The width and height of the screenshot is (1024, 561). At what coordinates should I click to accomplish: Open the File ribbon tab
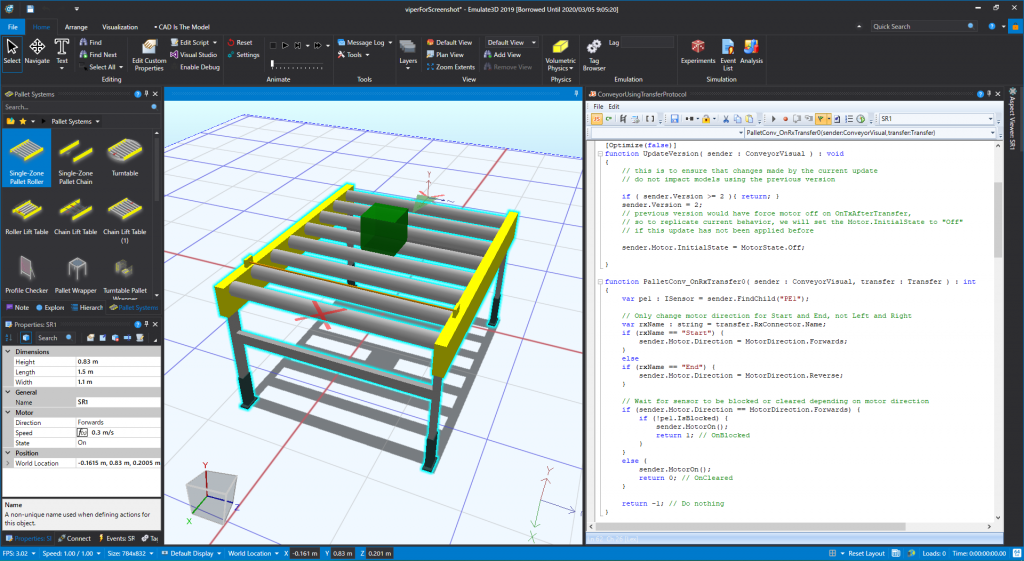[12, 27]
